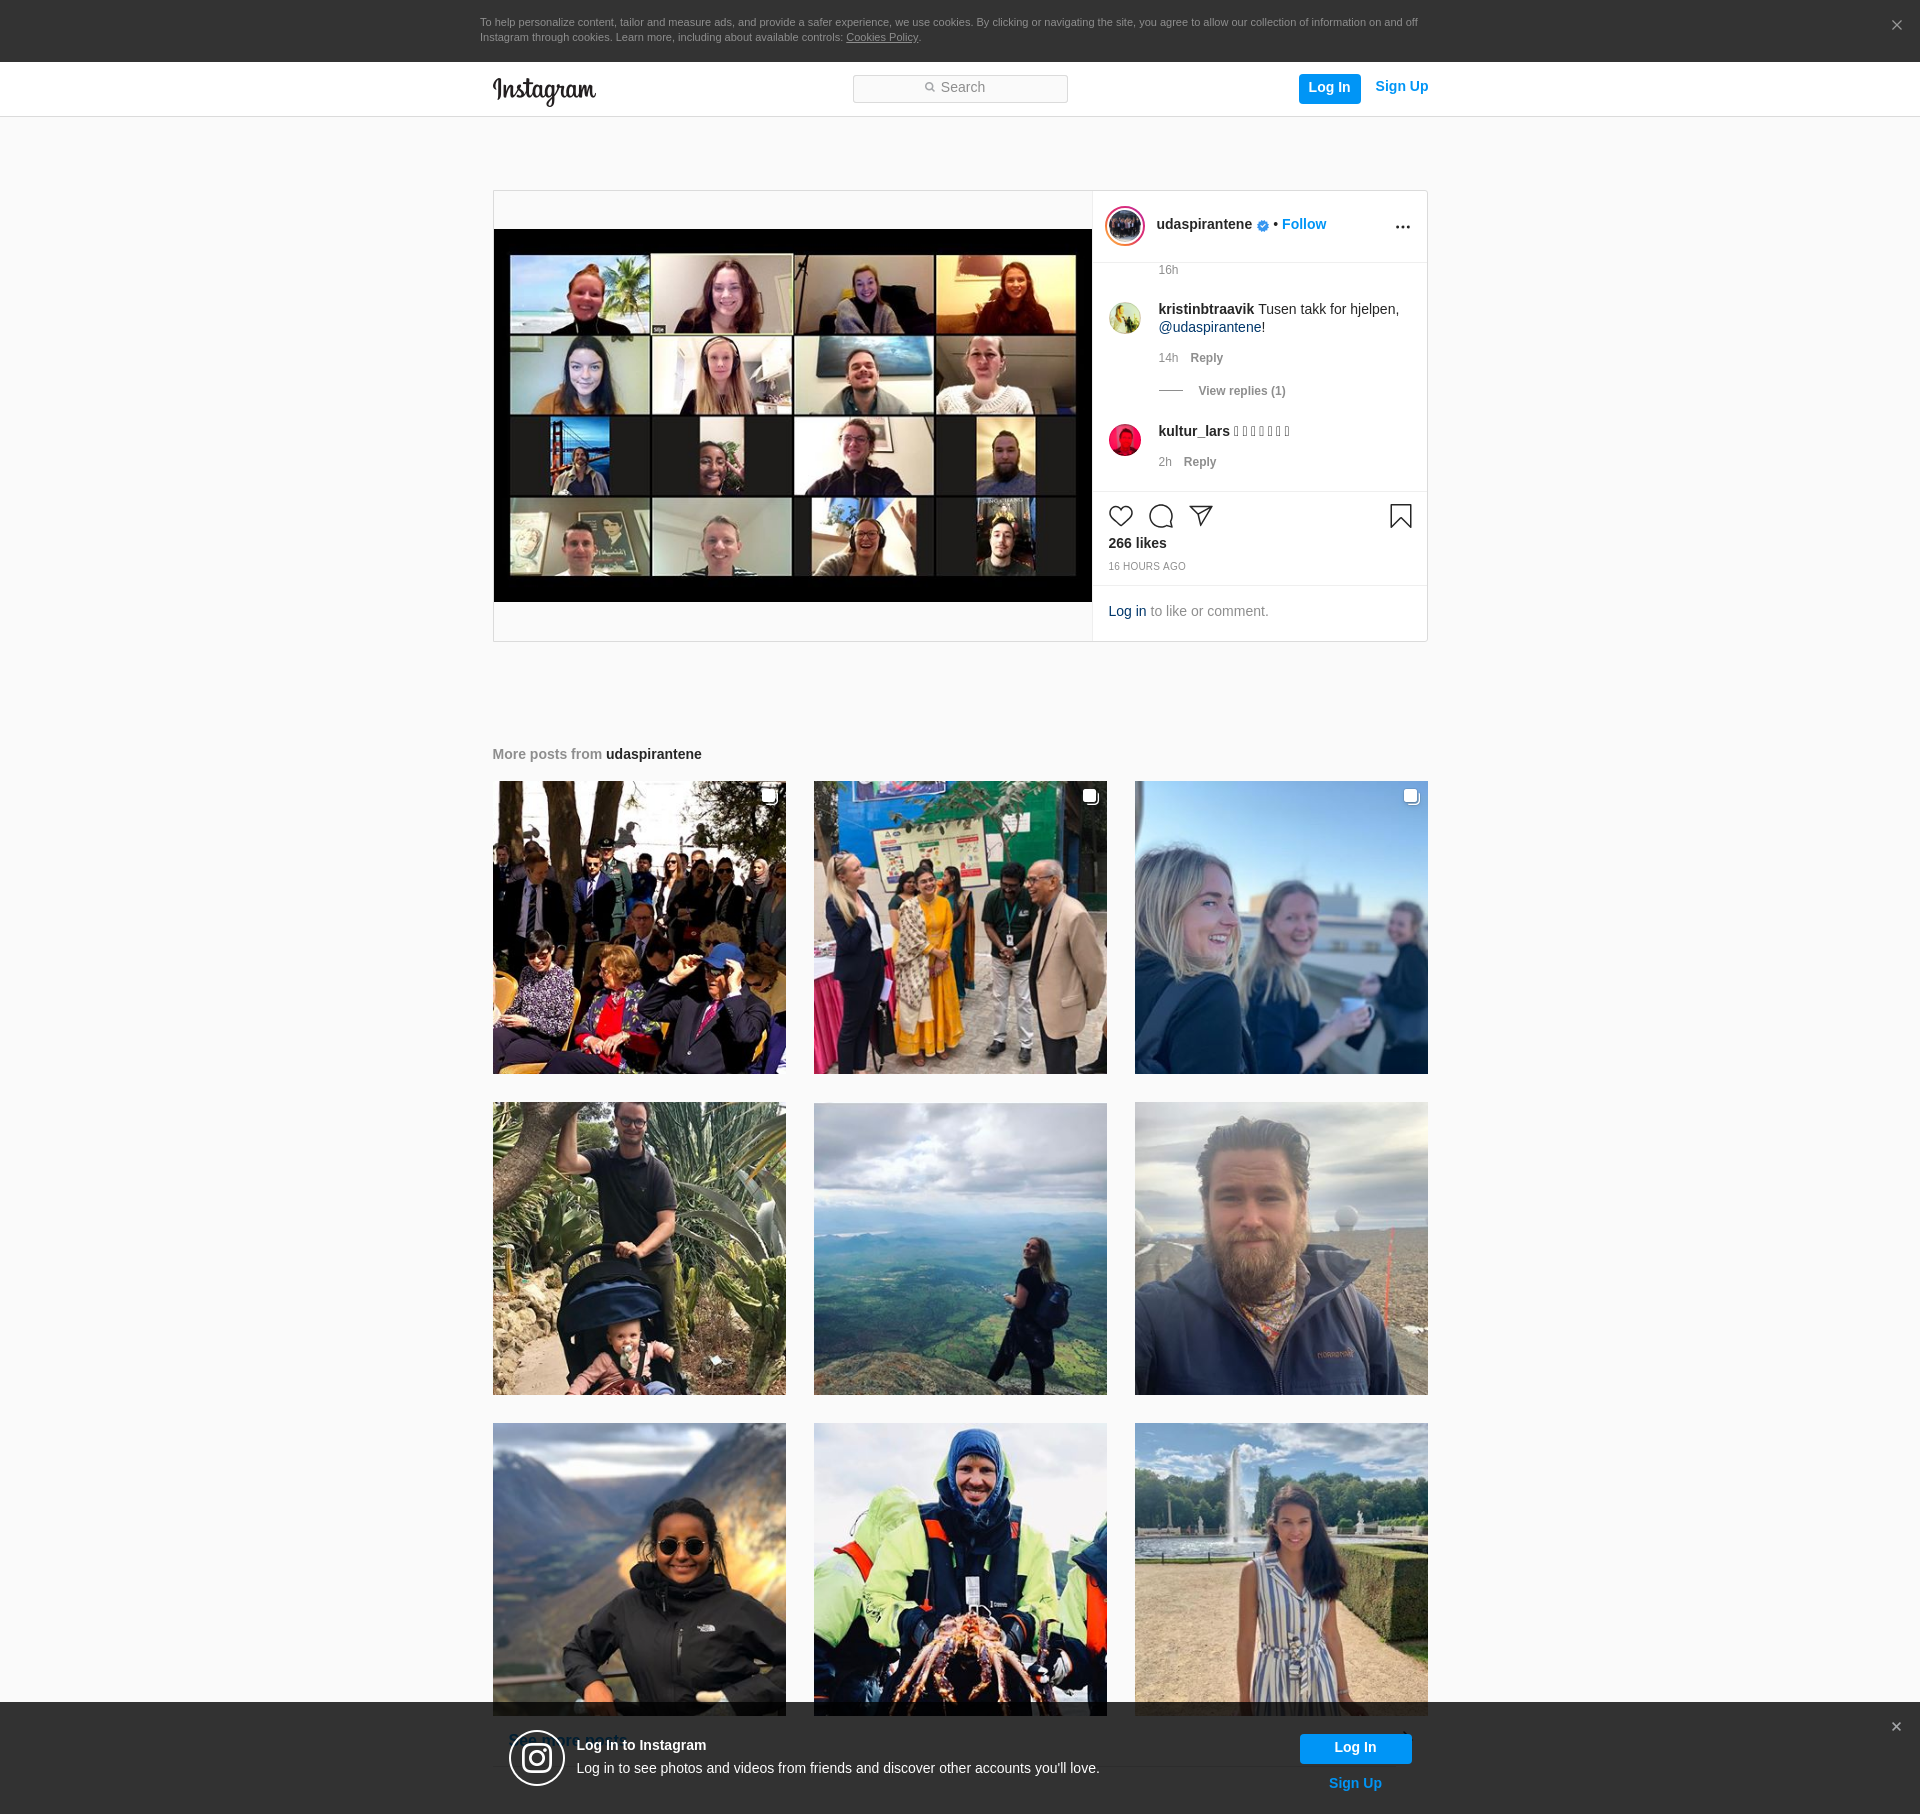Open udaspirantene profile avatar

coord(1124,226)
